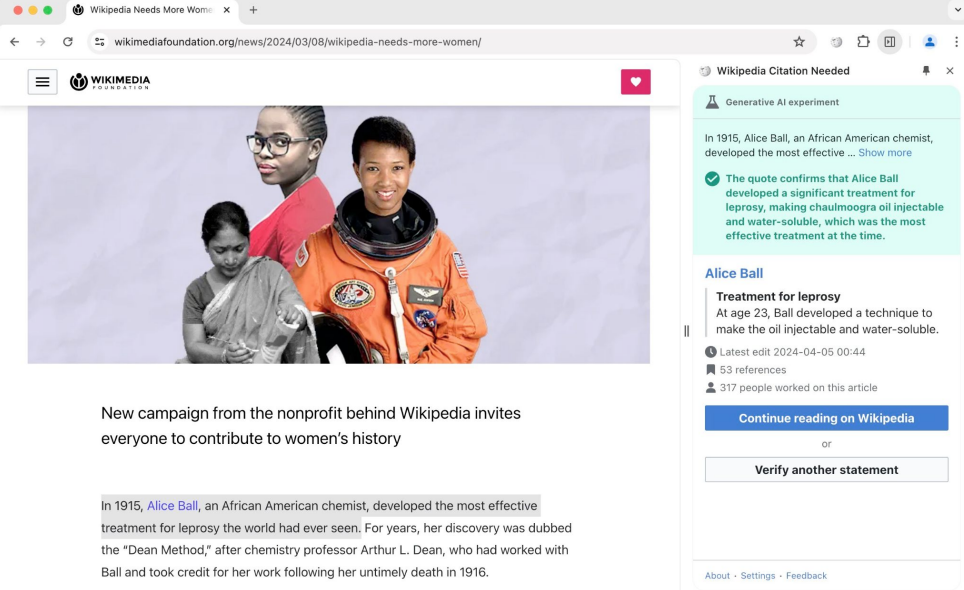Open the Chrome profile avatar

point(930,42)
